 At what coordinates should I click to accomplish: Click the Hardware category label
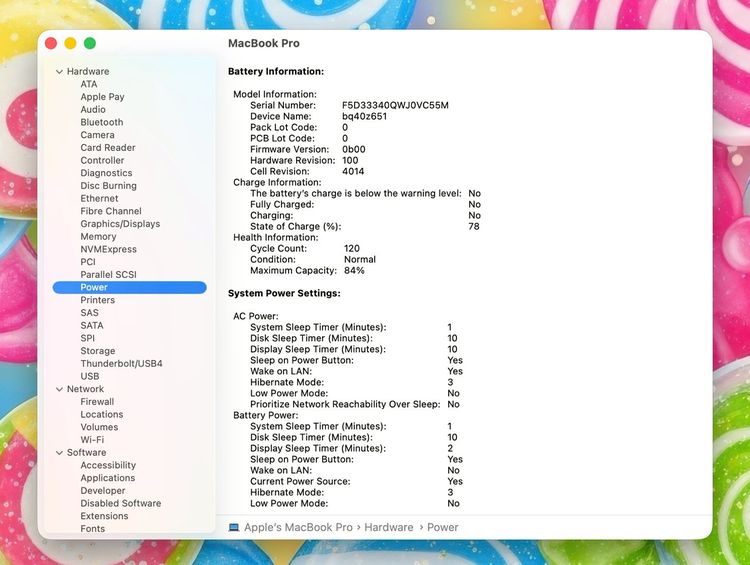click(88, 71)
